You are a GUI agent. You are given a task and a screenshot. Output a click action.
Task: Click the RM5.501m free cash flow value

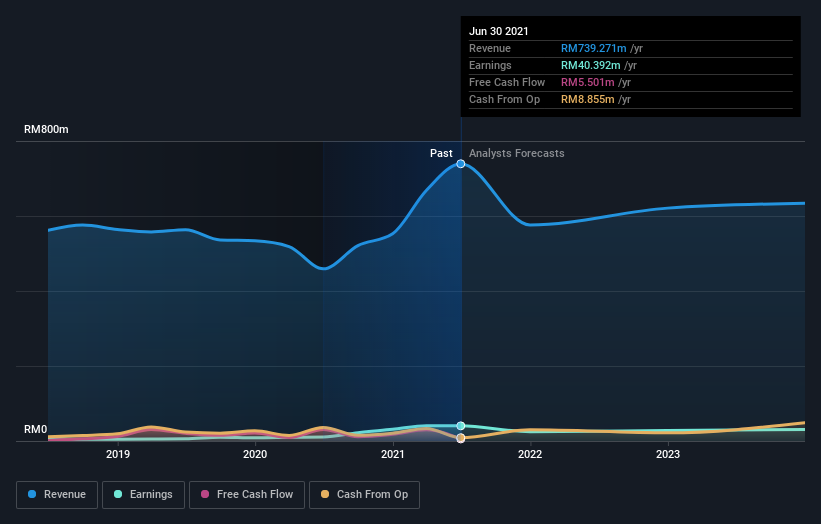pyautogui.click(x=587, y=82)
